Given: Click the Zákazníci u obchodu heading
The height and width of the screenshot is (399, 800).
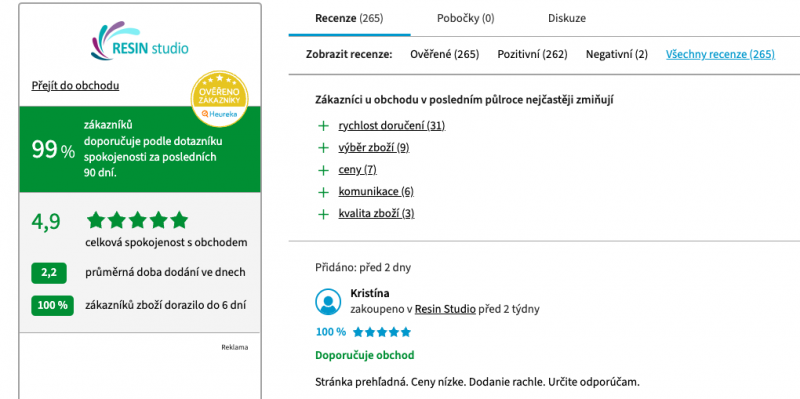Looking at the screenshot, I should pyautogui.click(x=464, y=100).
